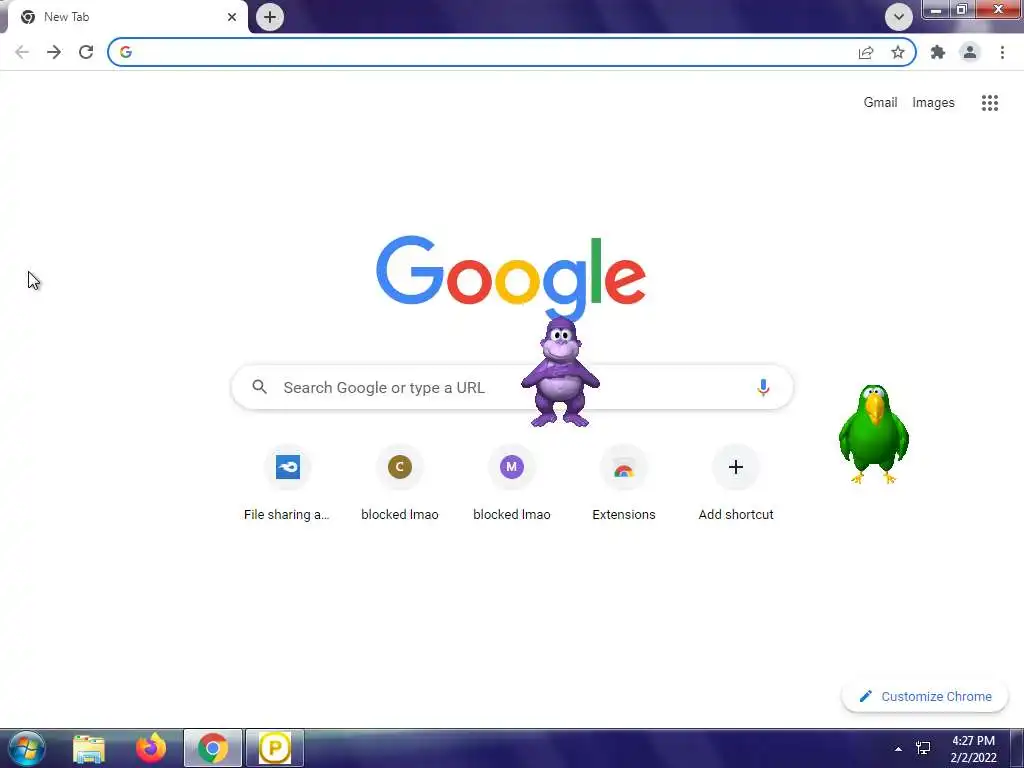Restore down the Chrome window
This screenshot has height=768, width=1024.
point(961,9)
